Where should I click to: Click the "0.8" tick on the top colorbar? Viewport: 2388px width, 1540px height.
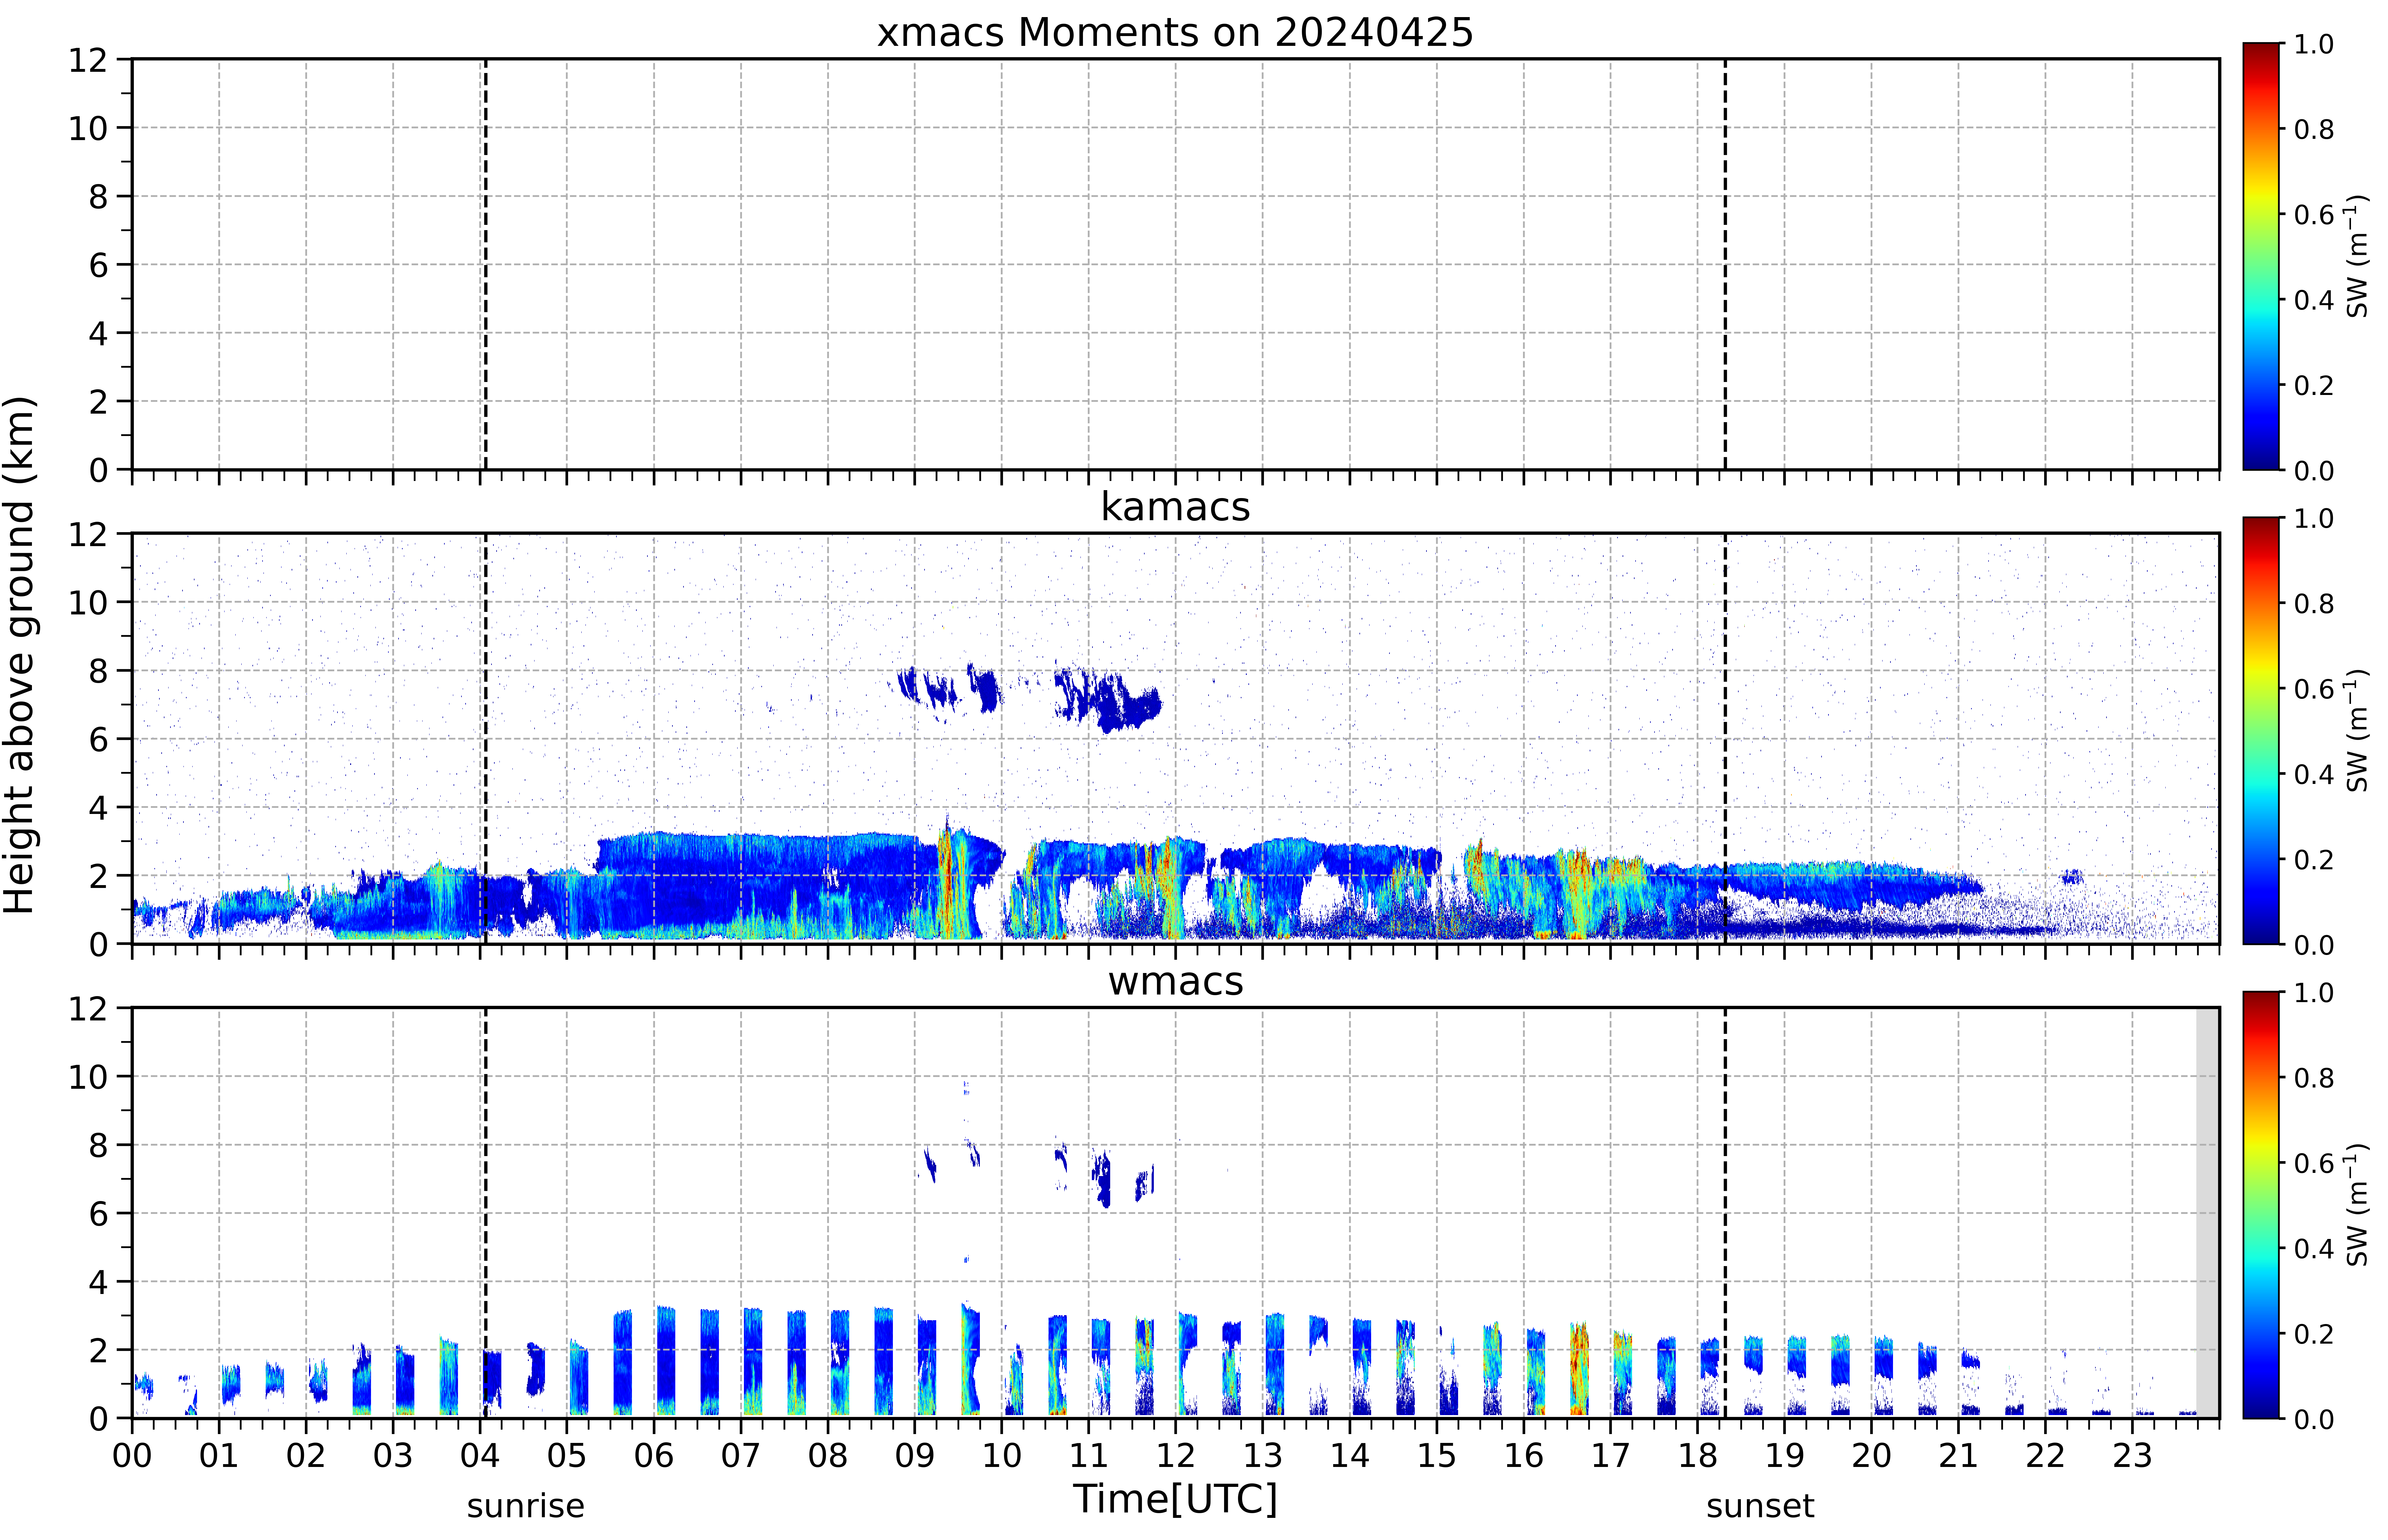coord(2314,129)
